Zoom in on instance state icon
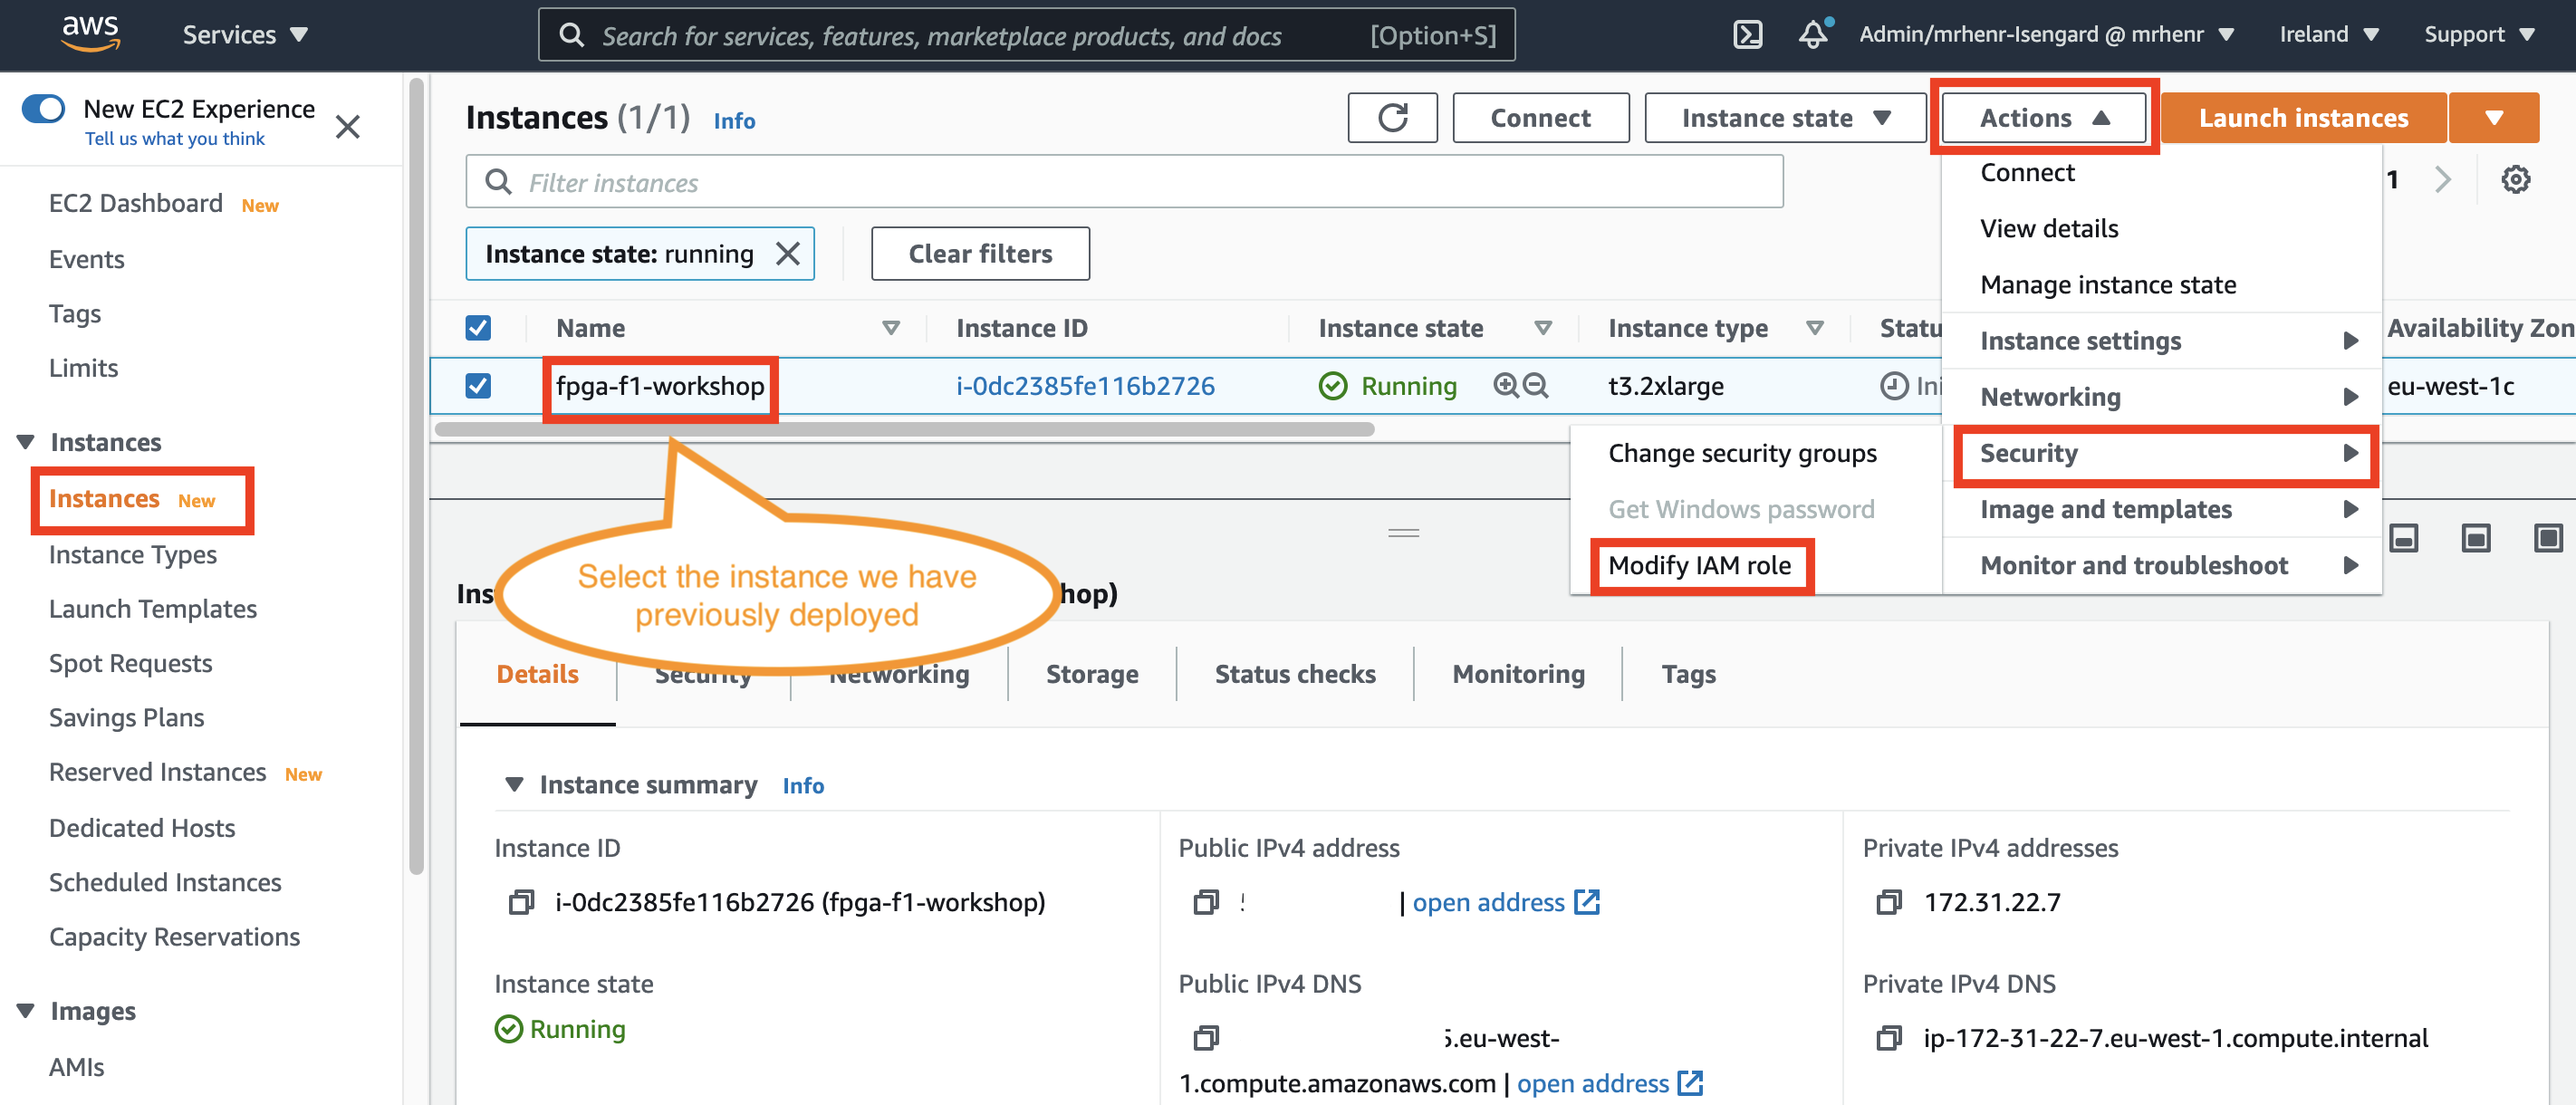2576x1105 pixels. tap(1505, 385)
